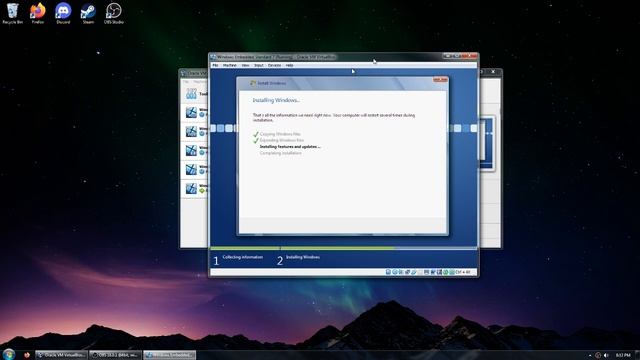
Task: Click the USB devices icon in VM status bar
Action: (413, 272)
